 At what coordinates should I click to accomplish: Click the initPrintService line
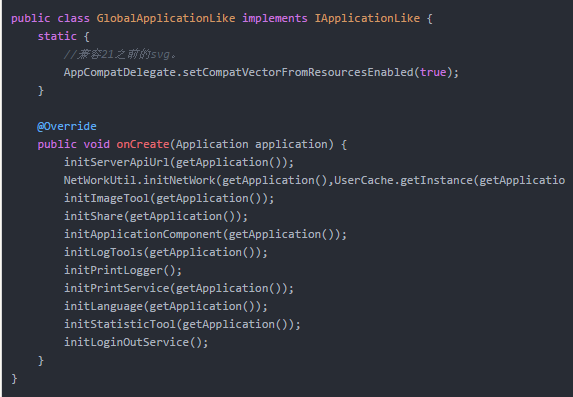[179, 288]
